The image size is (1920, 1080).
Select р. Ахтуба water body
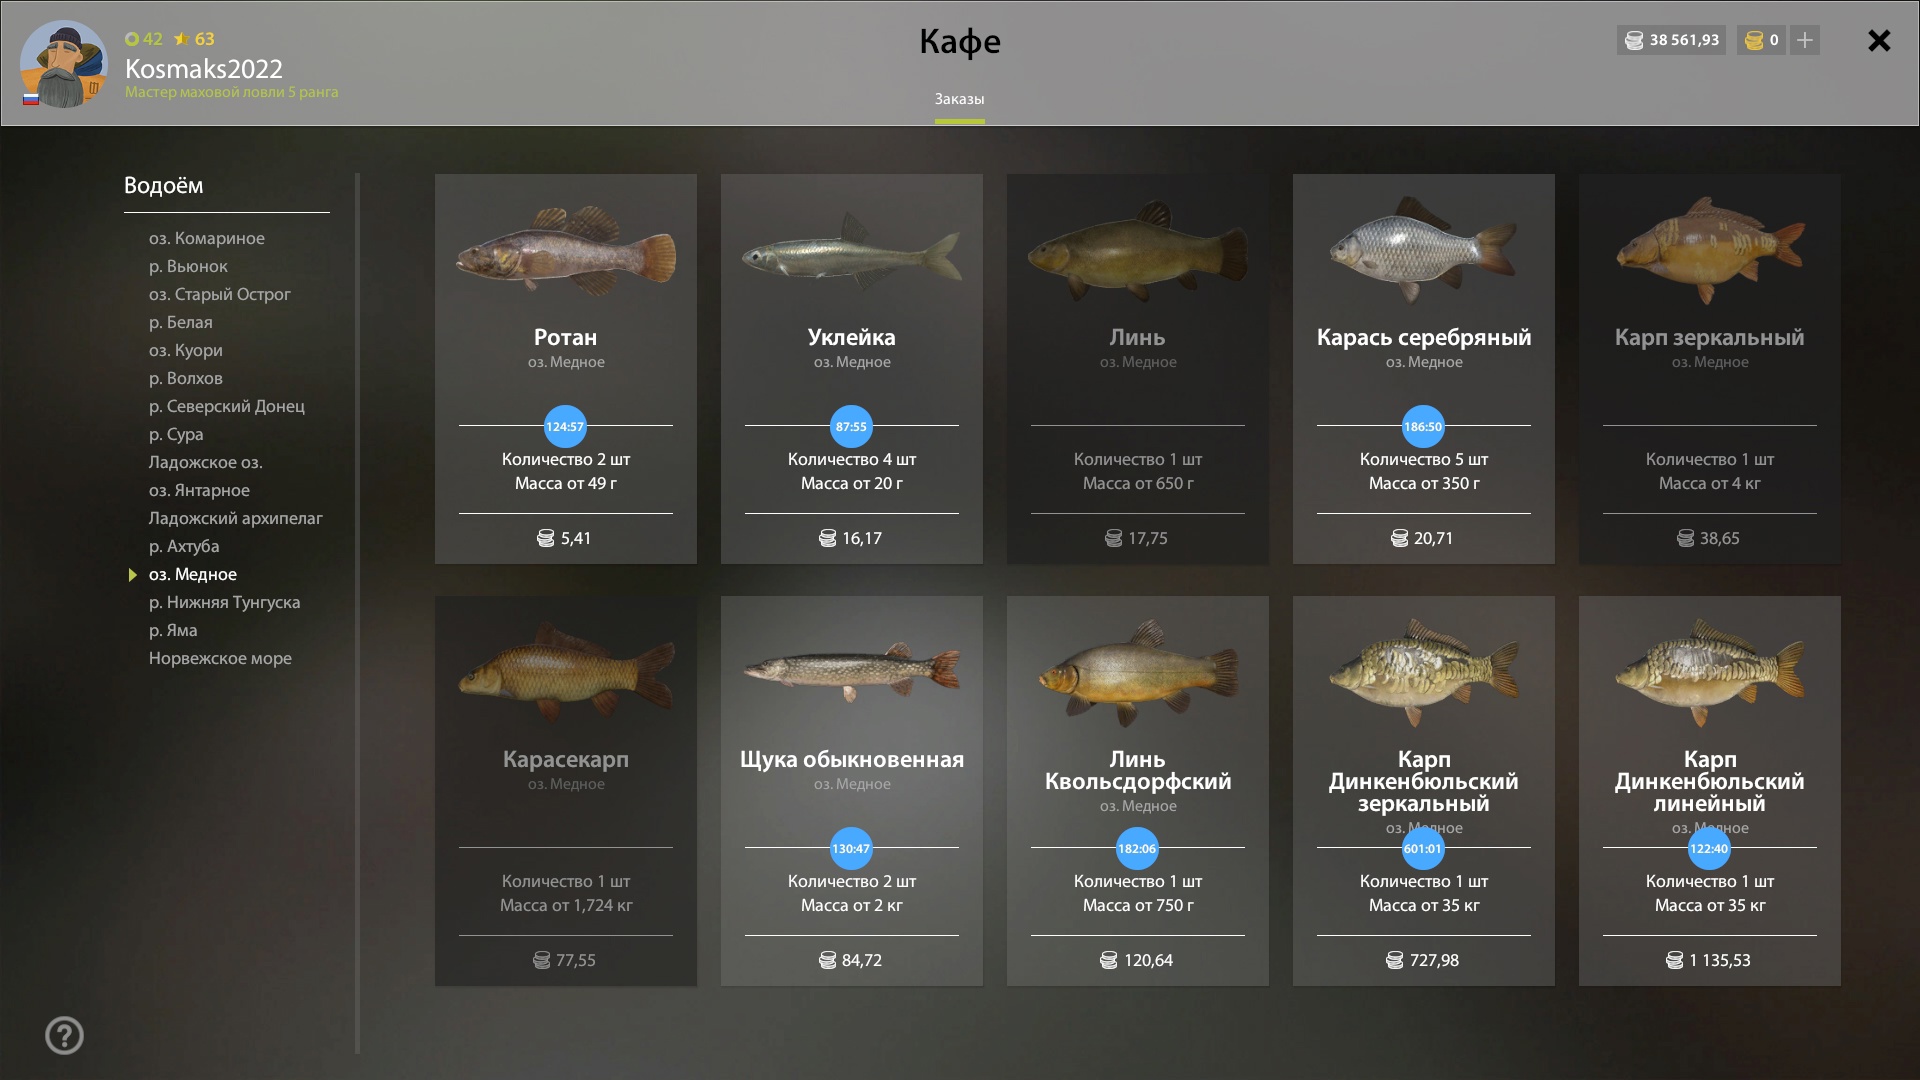184,546
